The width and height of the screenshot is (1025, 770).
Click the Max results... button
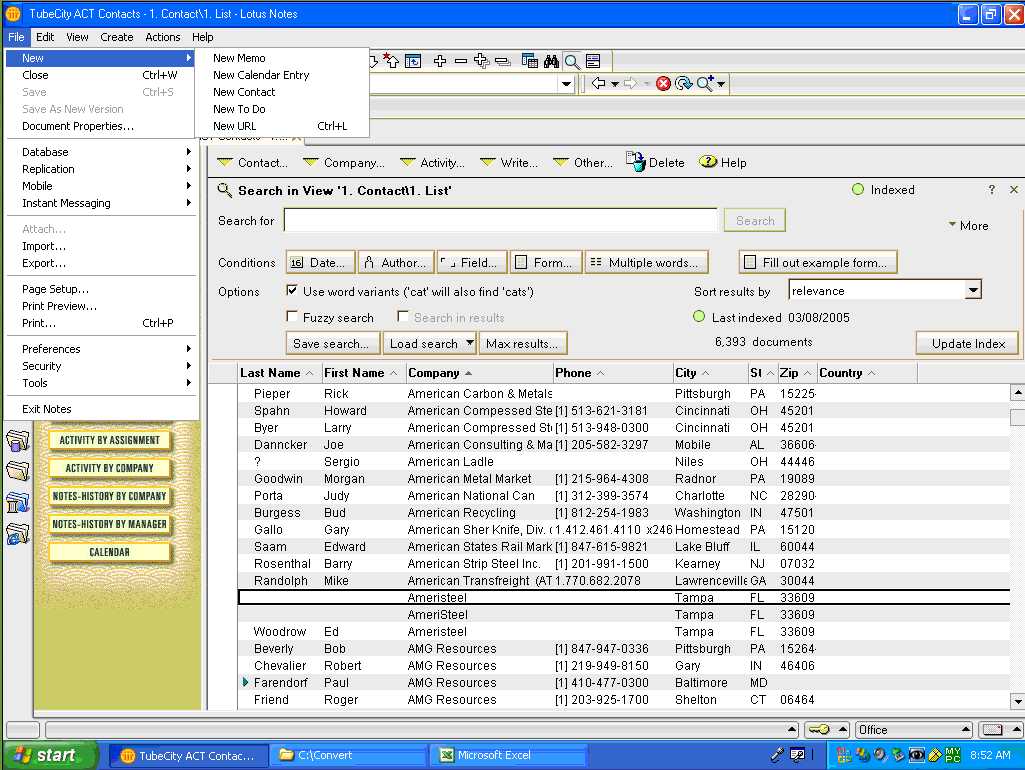coord(522,343)
